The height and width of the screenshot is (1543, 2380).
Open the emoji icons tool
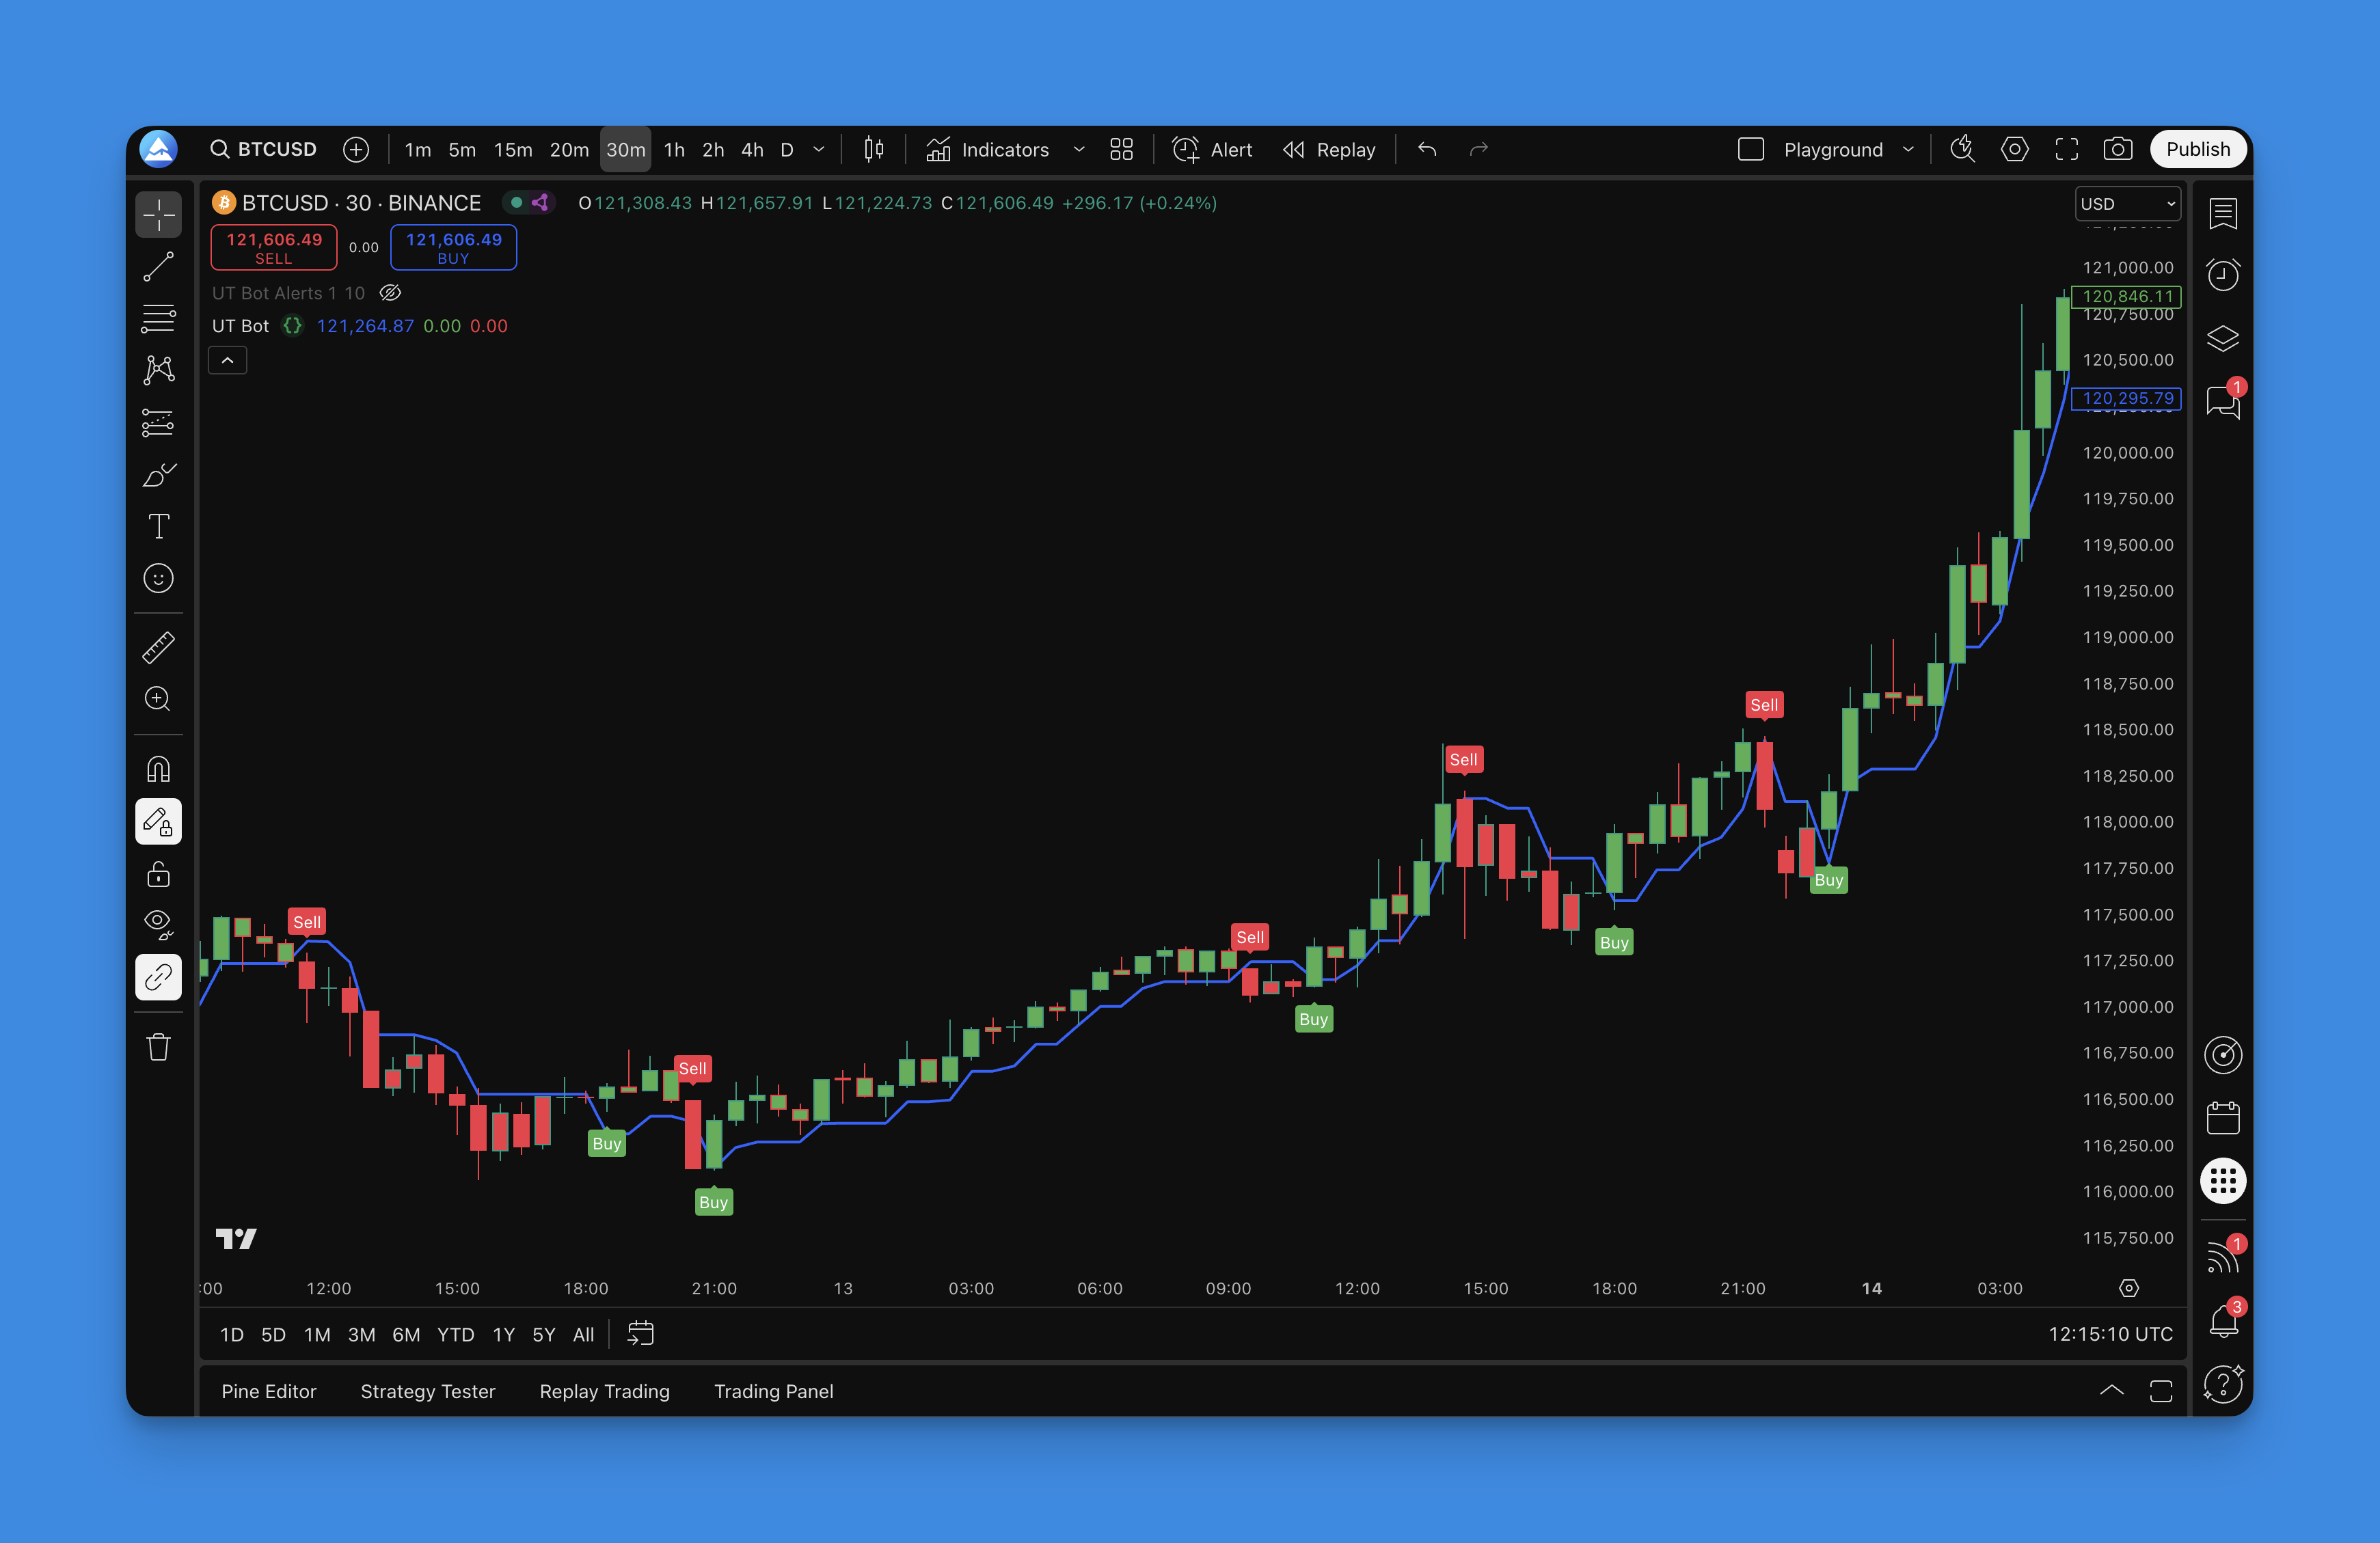158,578
